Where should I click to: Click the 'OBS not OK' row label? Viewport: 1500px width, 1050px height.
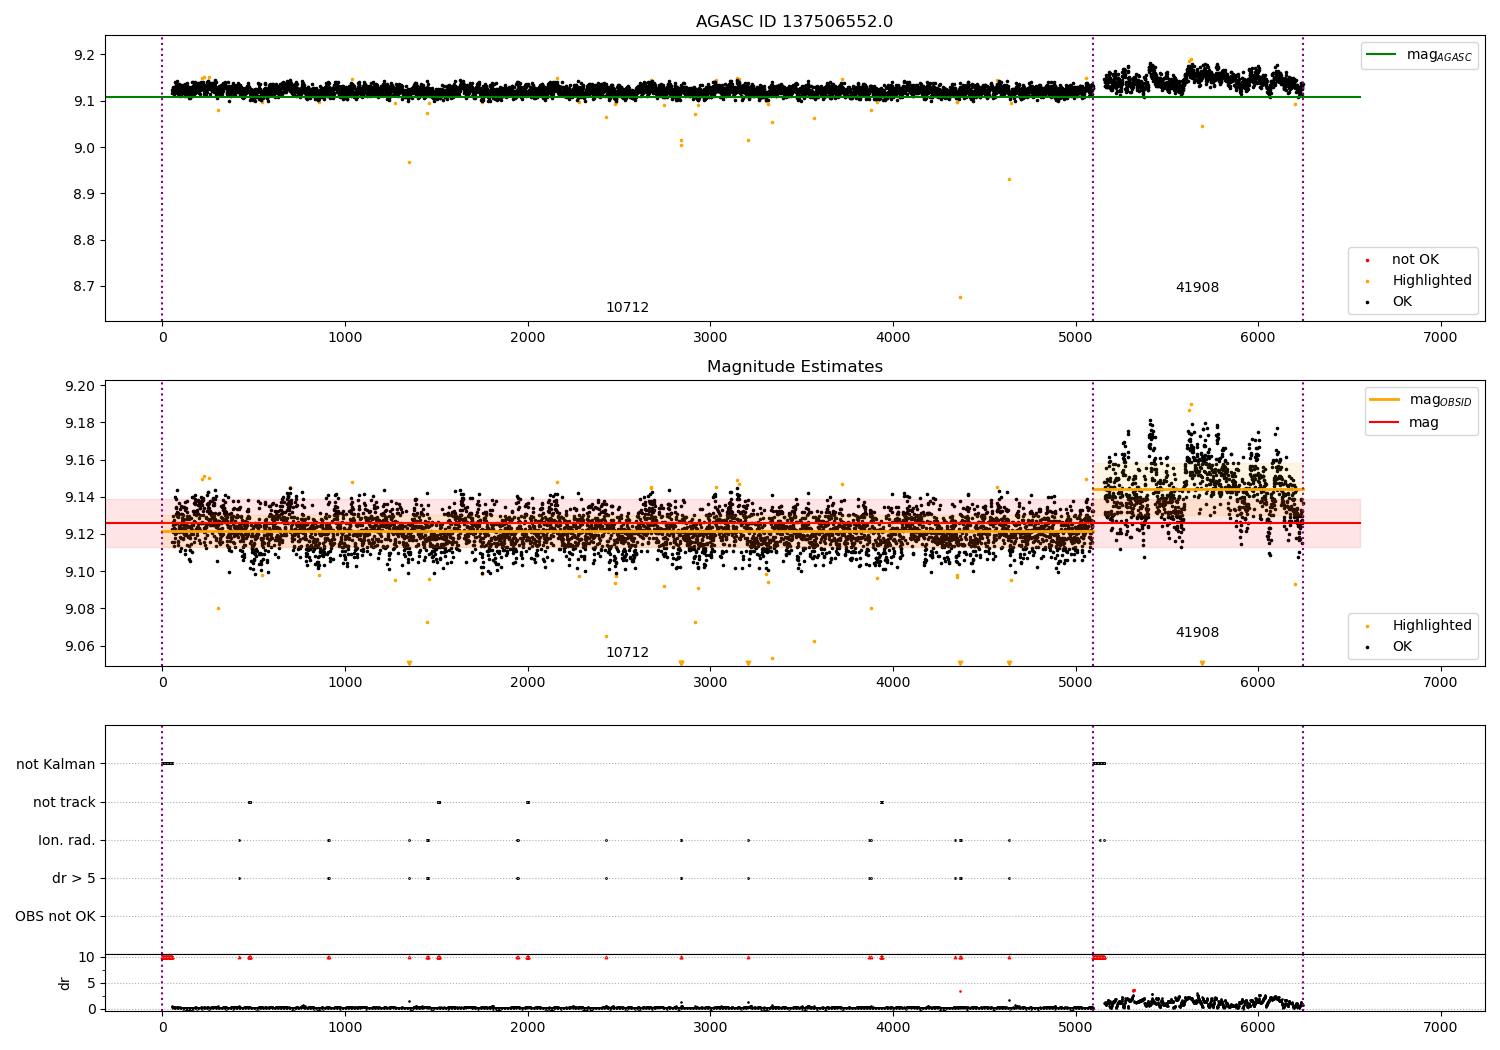pyautogui.click(x=55, y=917)
